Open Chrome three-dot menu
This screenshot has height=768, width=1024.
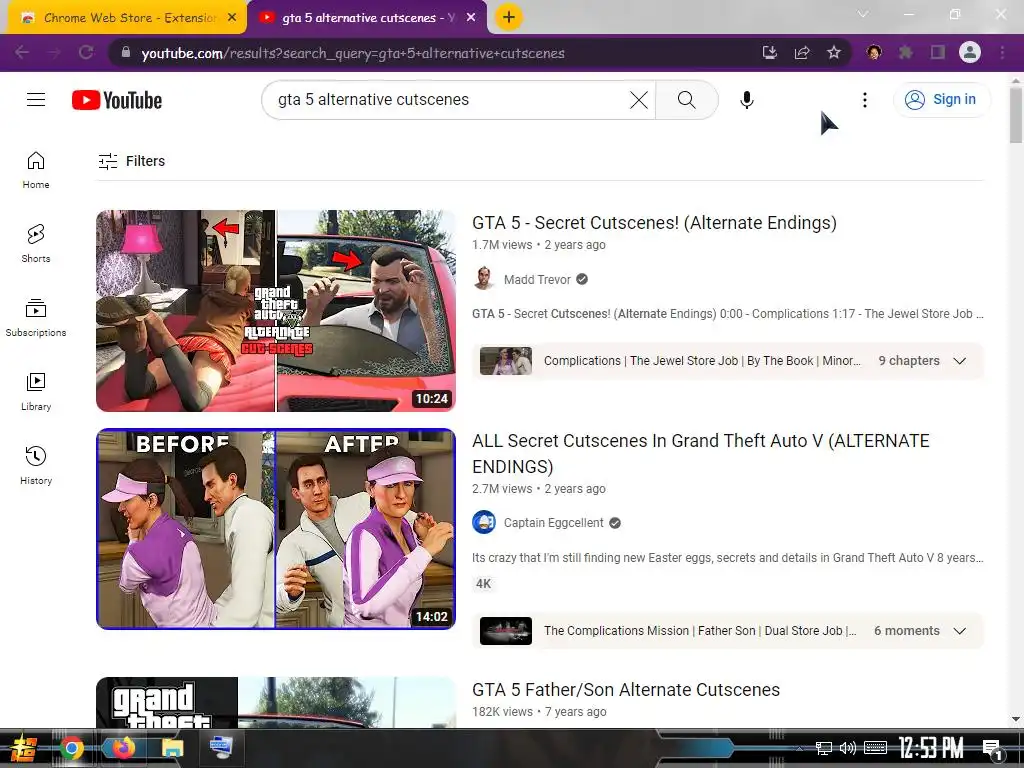pos(1002,53)
